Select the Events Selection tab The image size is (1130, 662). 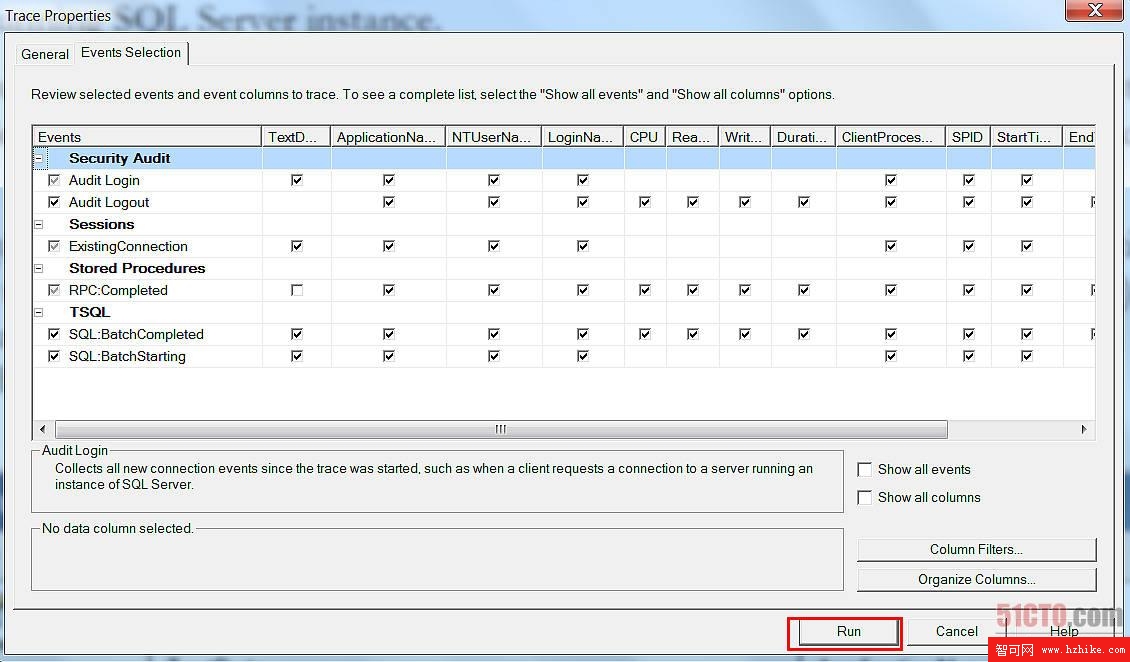(x=131, y=53)
